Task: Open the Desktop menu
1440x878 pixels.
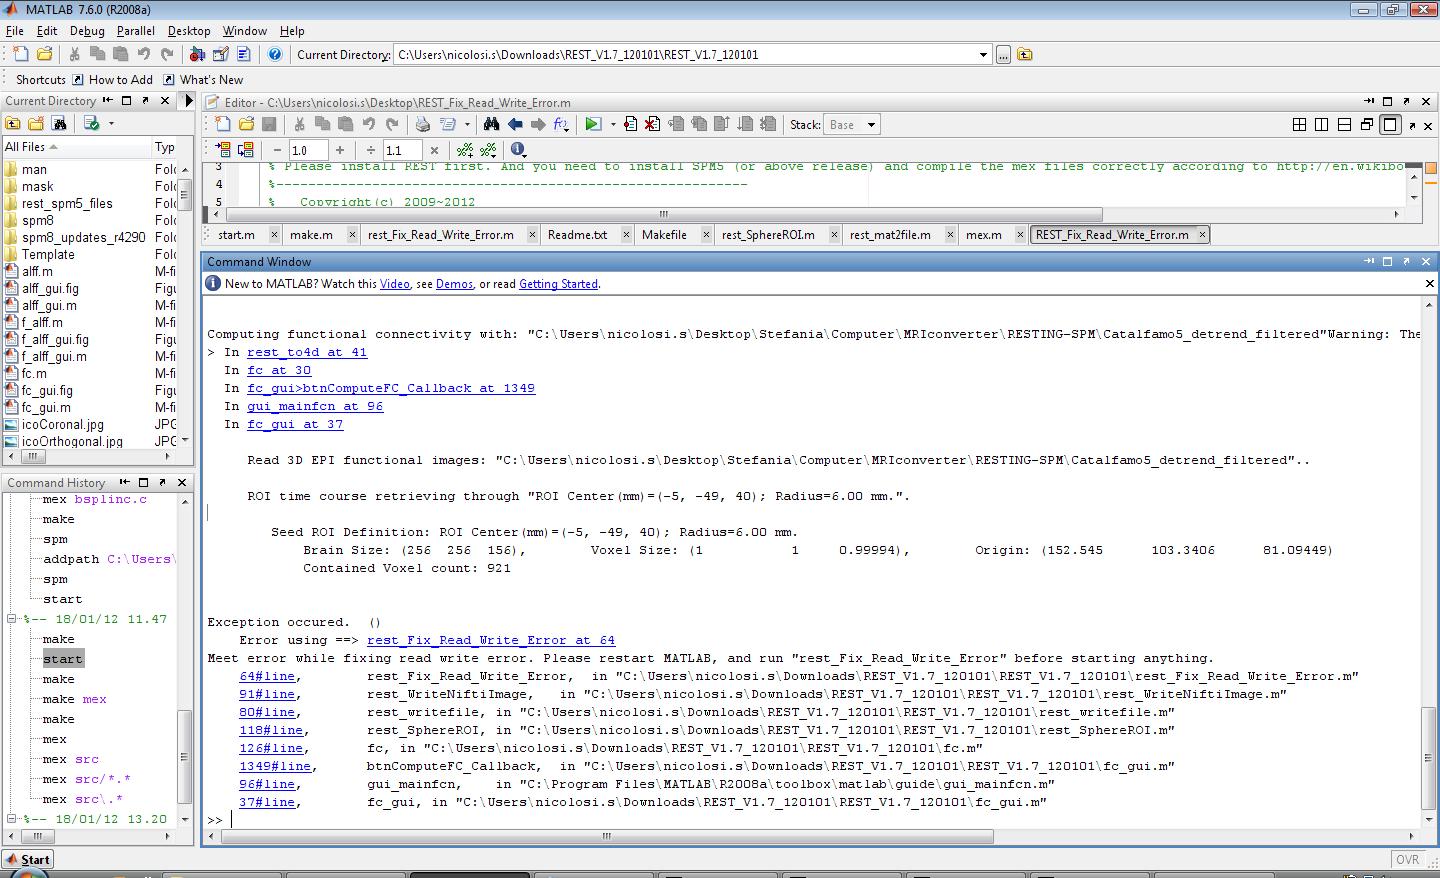Action: point(189,31)
